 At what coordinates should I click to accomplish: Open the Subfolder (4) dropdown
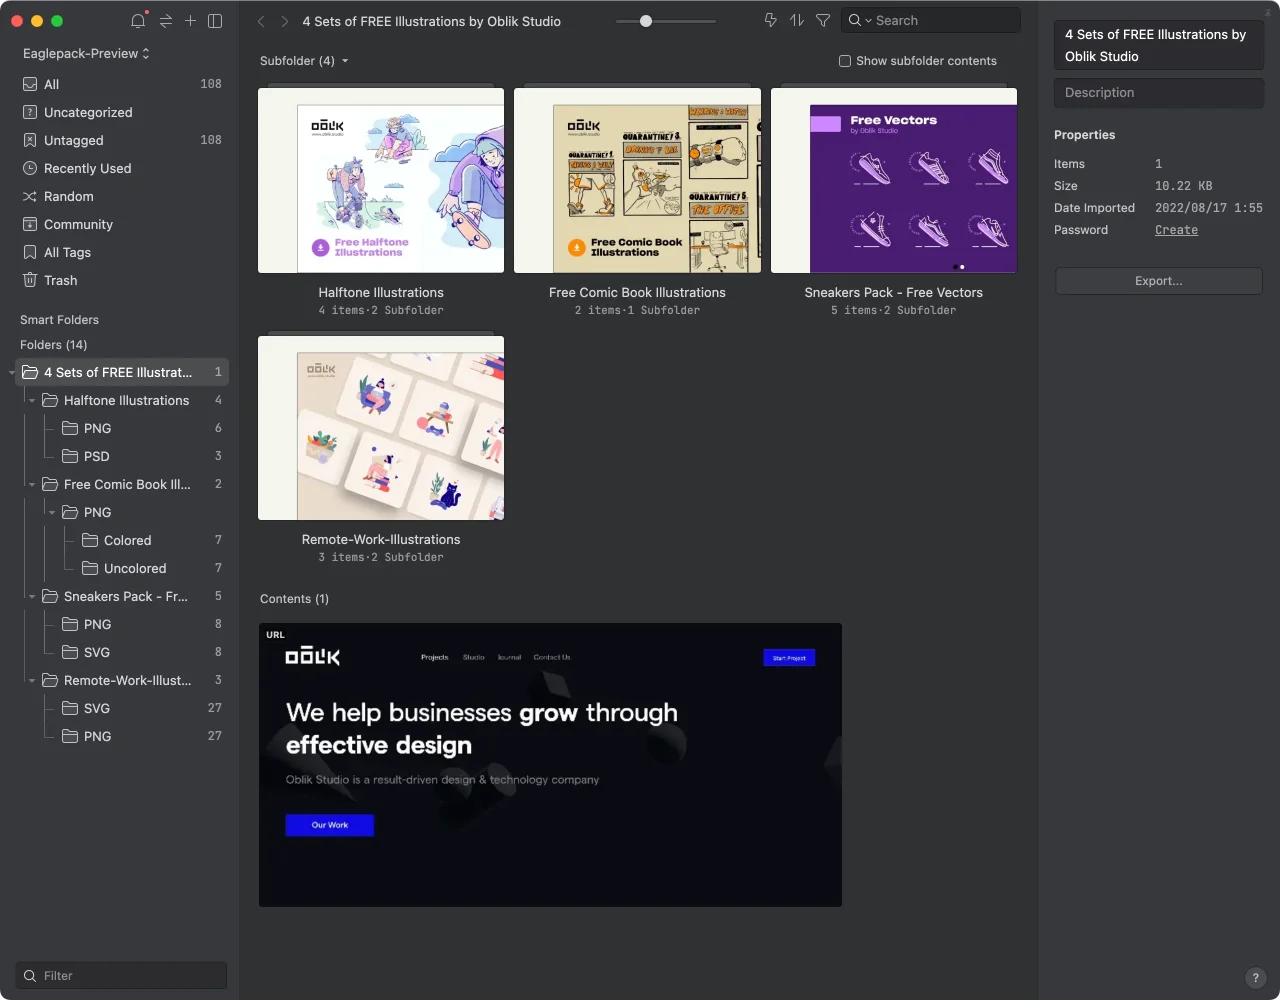(304, 61)
